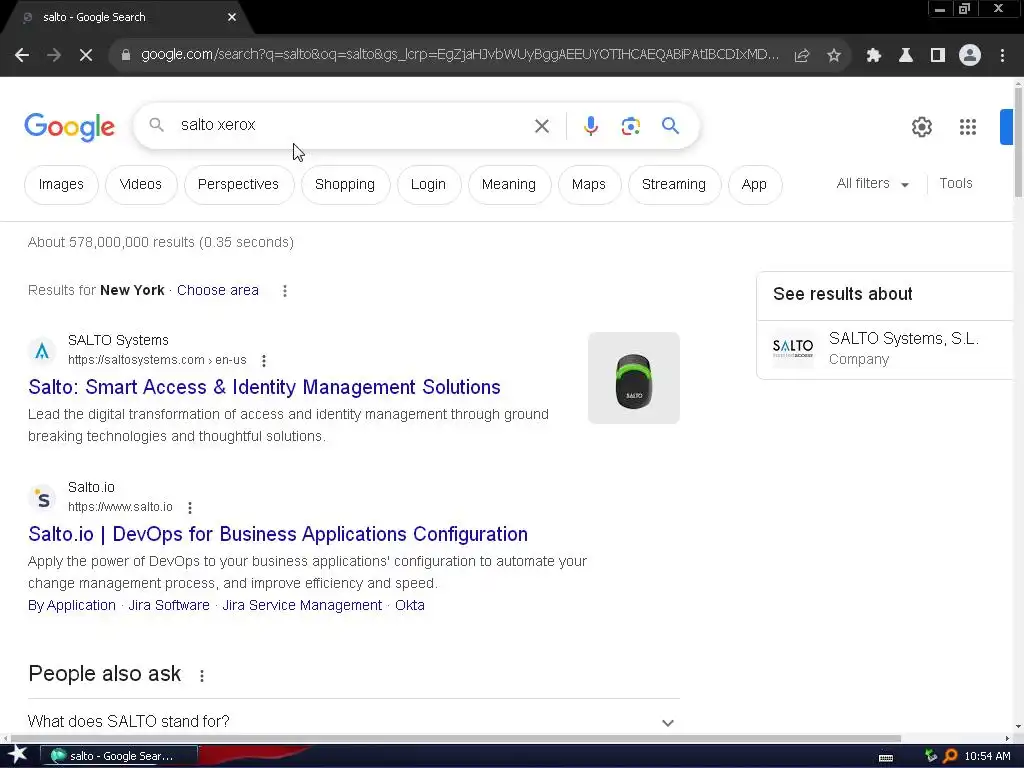Open Google search settings gear

(x=921, y=127)
